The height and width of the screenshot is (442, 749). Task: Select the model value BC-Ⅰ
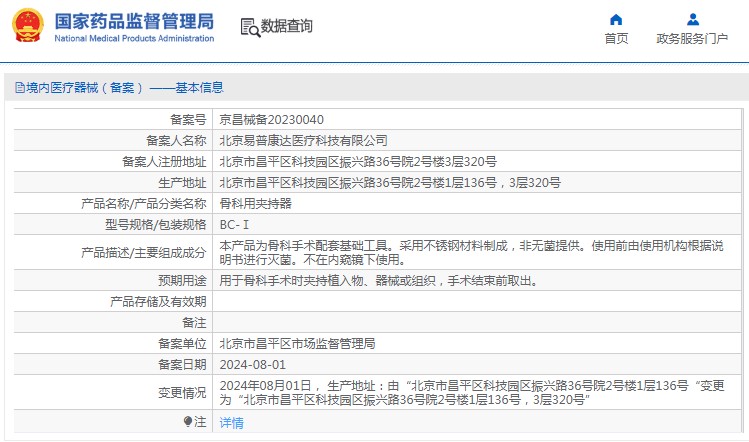tap(234, 225)
